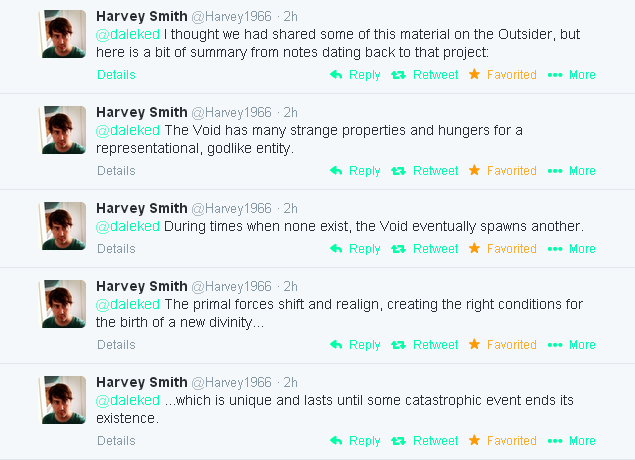Expand Details under the first tweet

116,75
